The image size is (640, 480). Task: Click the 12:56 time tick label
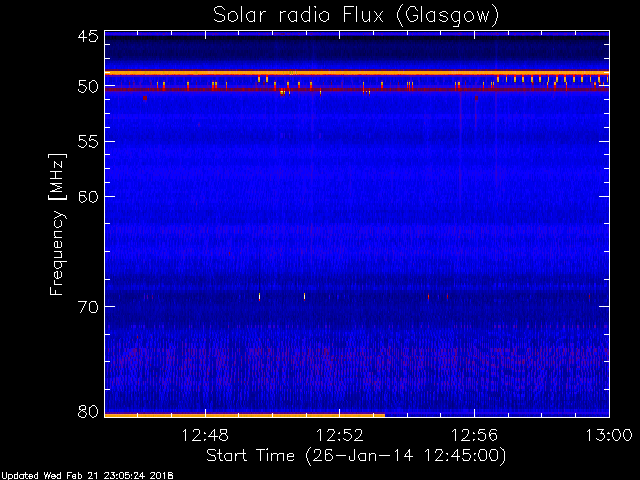pyautogui.click(x=474, y=435)
